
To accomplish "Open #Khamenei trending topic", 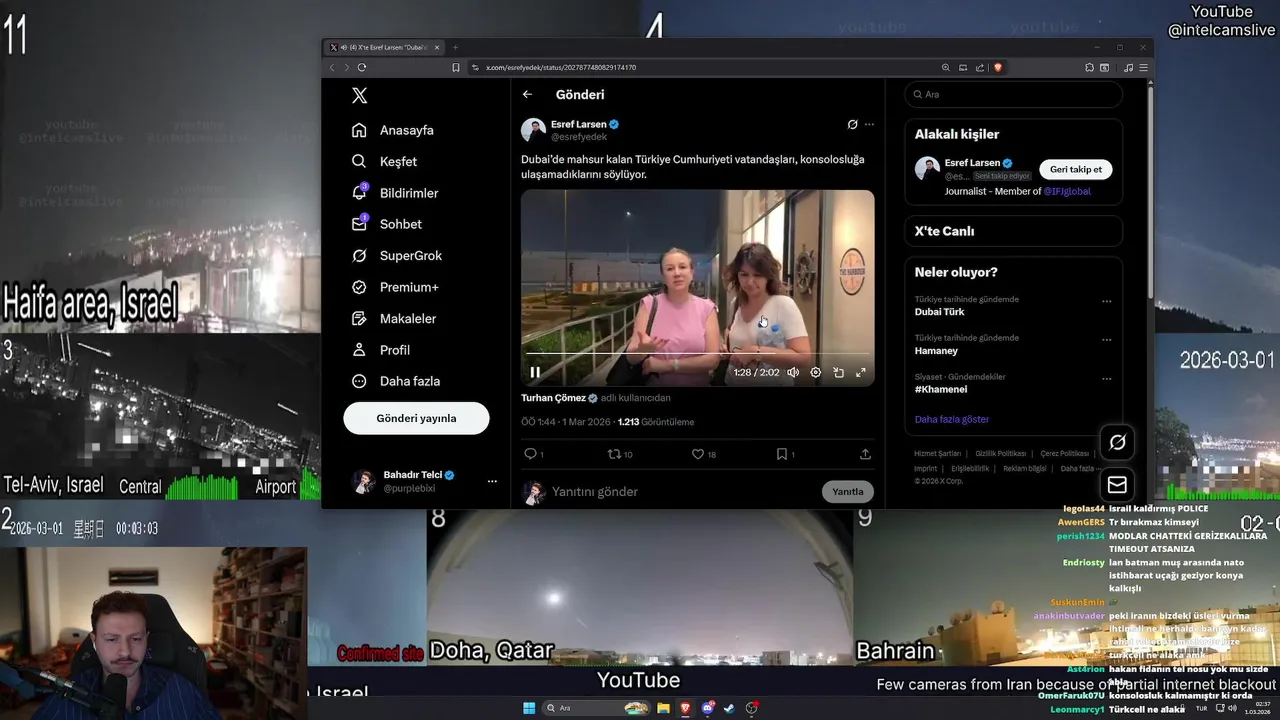I will coord(941,390).
